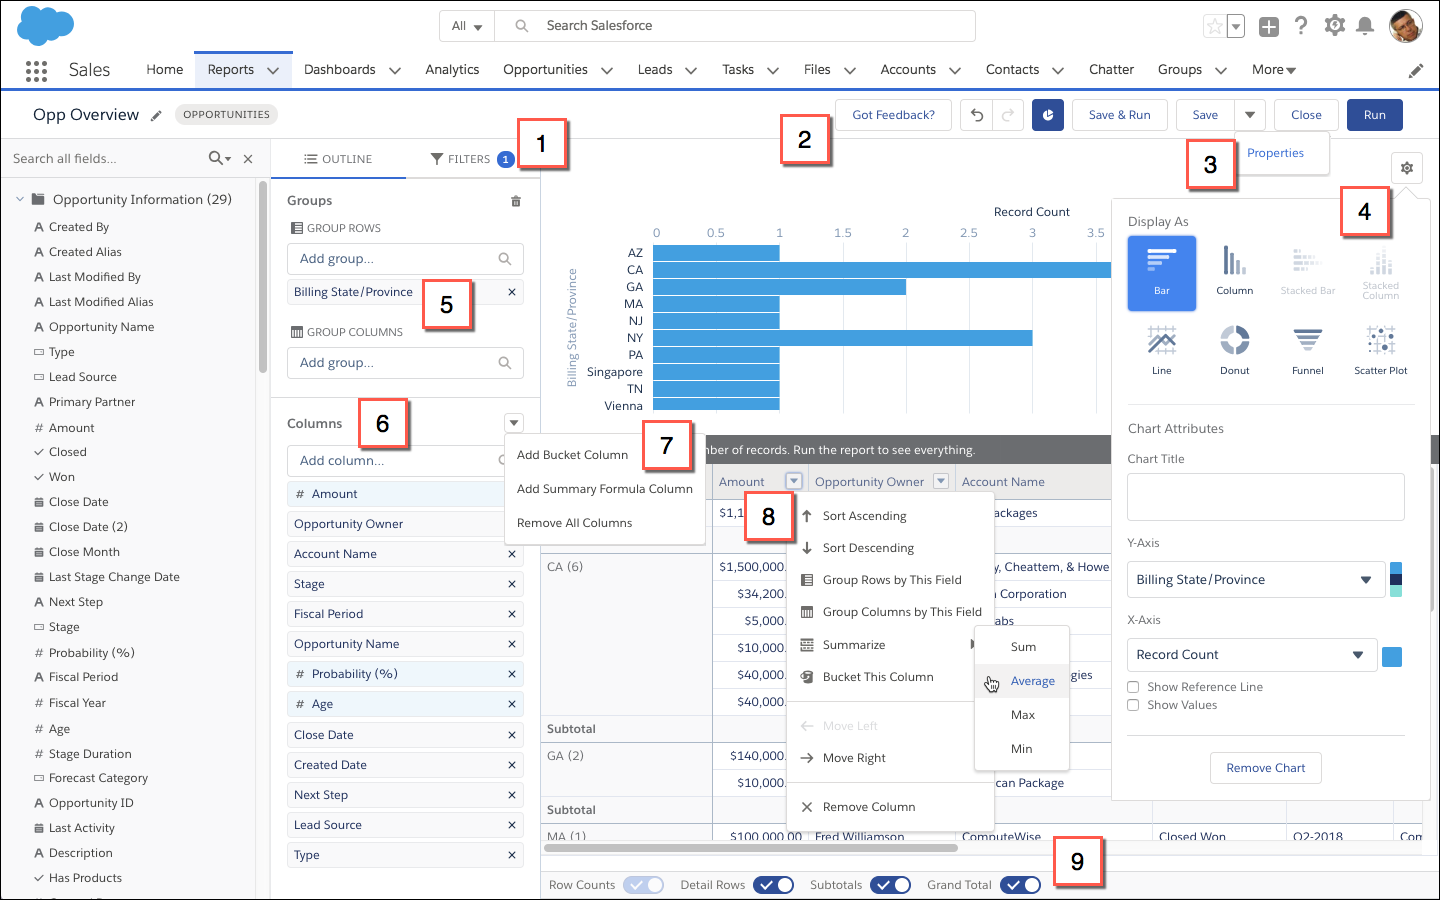Open chart settings via the gear icon

1407,168
